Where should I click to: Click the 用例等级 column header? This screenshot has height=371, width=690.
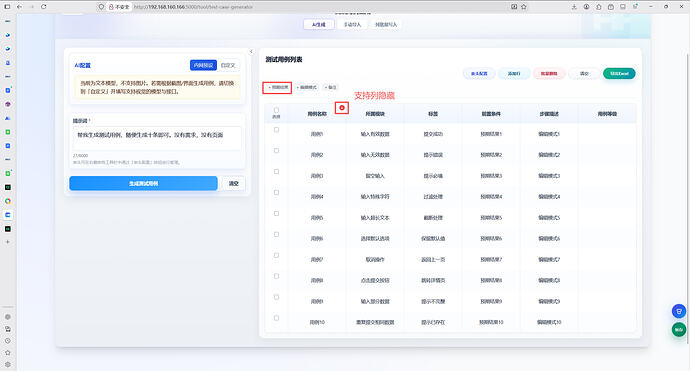[x=607, y=114]
